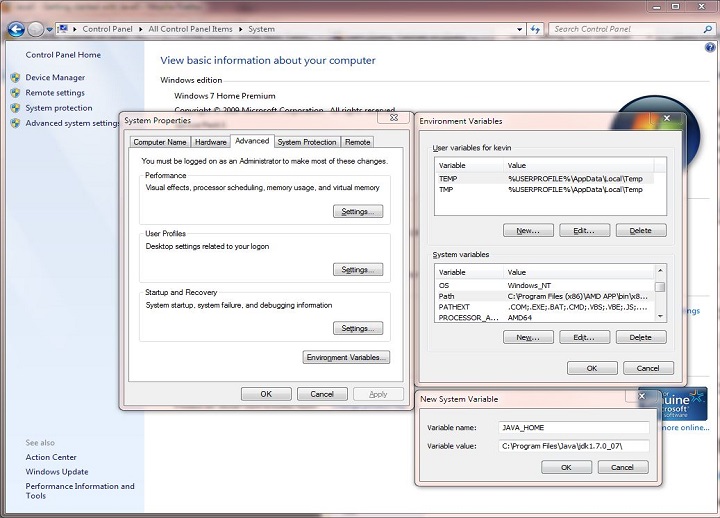This screenshot has width=720, height=518.
Task: Close the Environment Variables dialog
Action: click(x=667, y=118)
